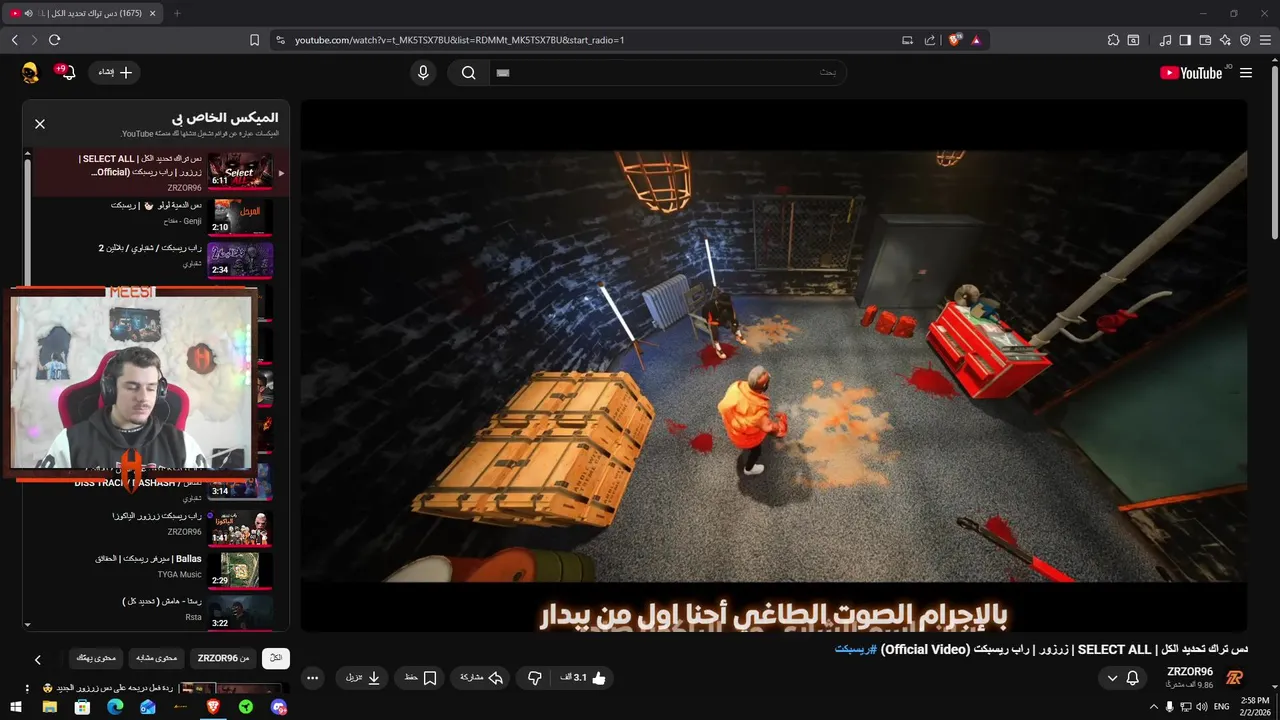Image resolution: width=1280 pixels, height=720 pixels.
Task: Open more actions three-dot menu under video
Action: [312, 678]
